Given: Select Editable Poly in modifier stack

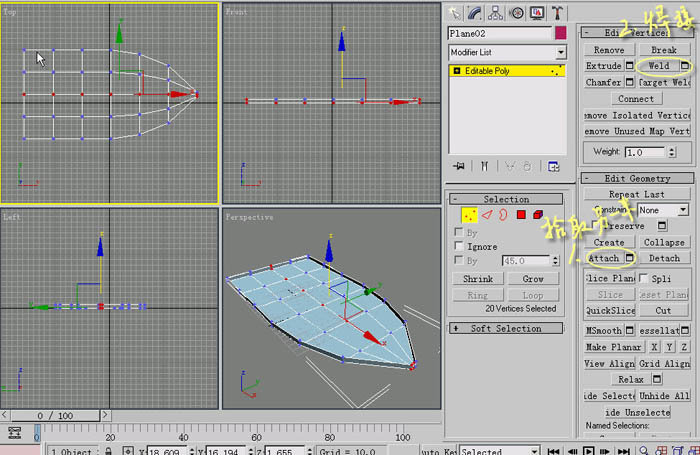Looking at the screenshot, I should point(507,71).
